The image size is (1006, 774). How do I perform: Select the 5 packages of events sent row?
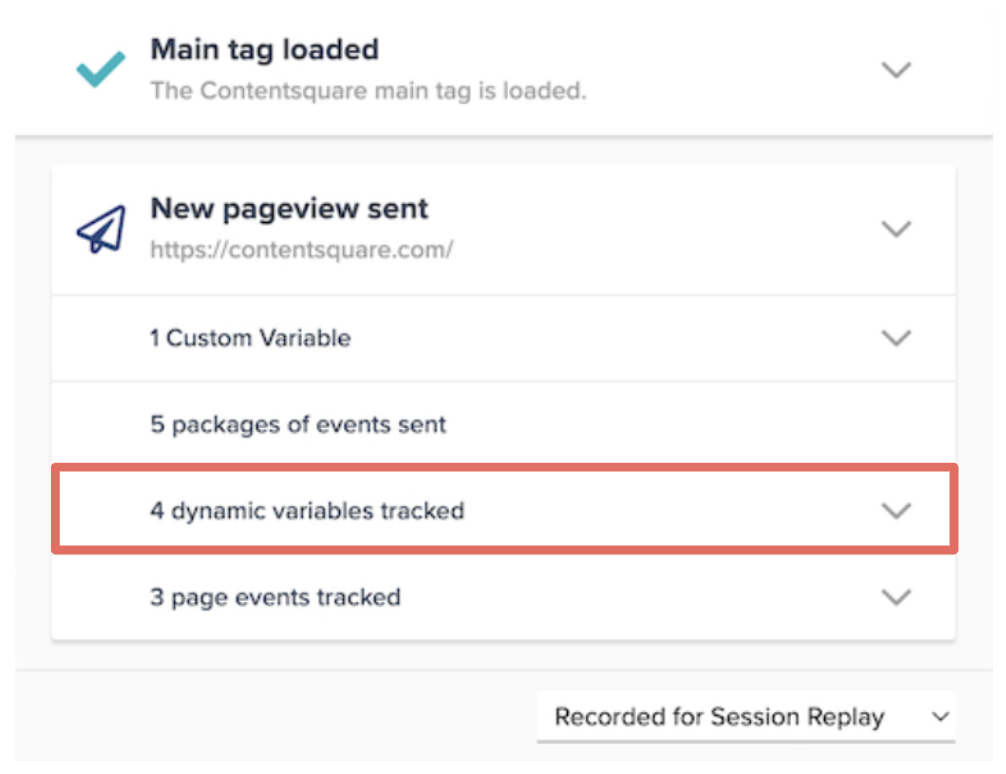point(504,424)
